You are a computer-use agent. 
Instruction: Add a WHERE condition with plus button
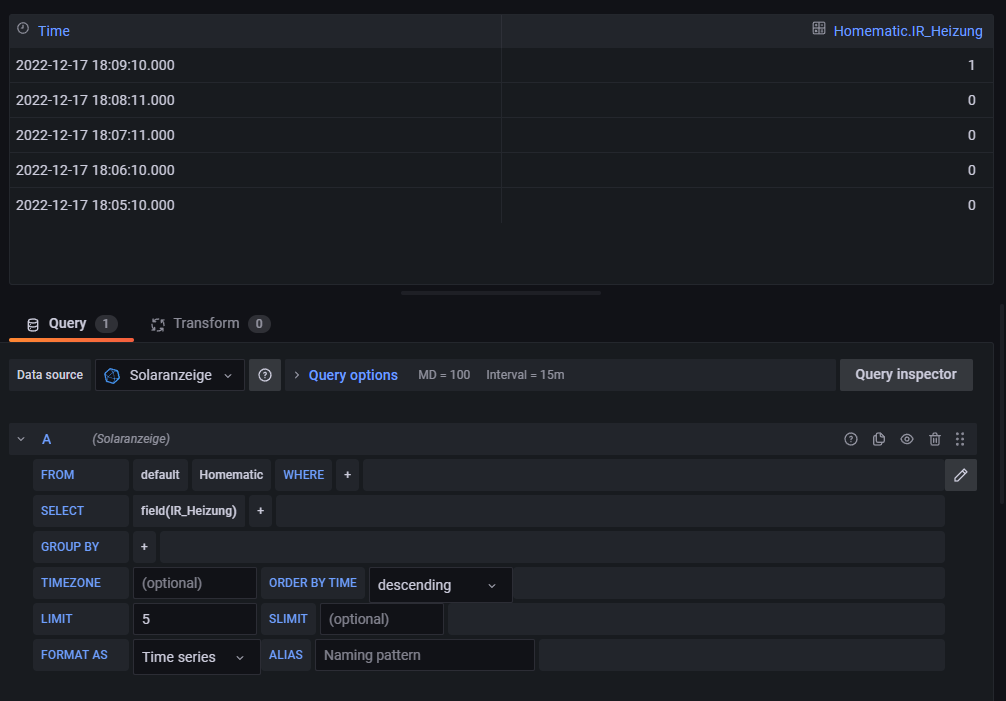(348, 475)
